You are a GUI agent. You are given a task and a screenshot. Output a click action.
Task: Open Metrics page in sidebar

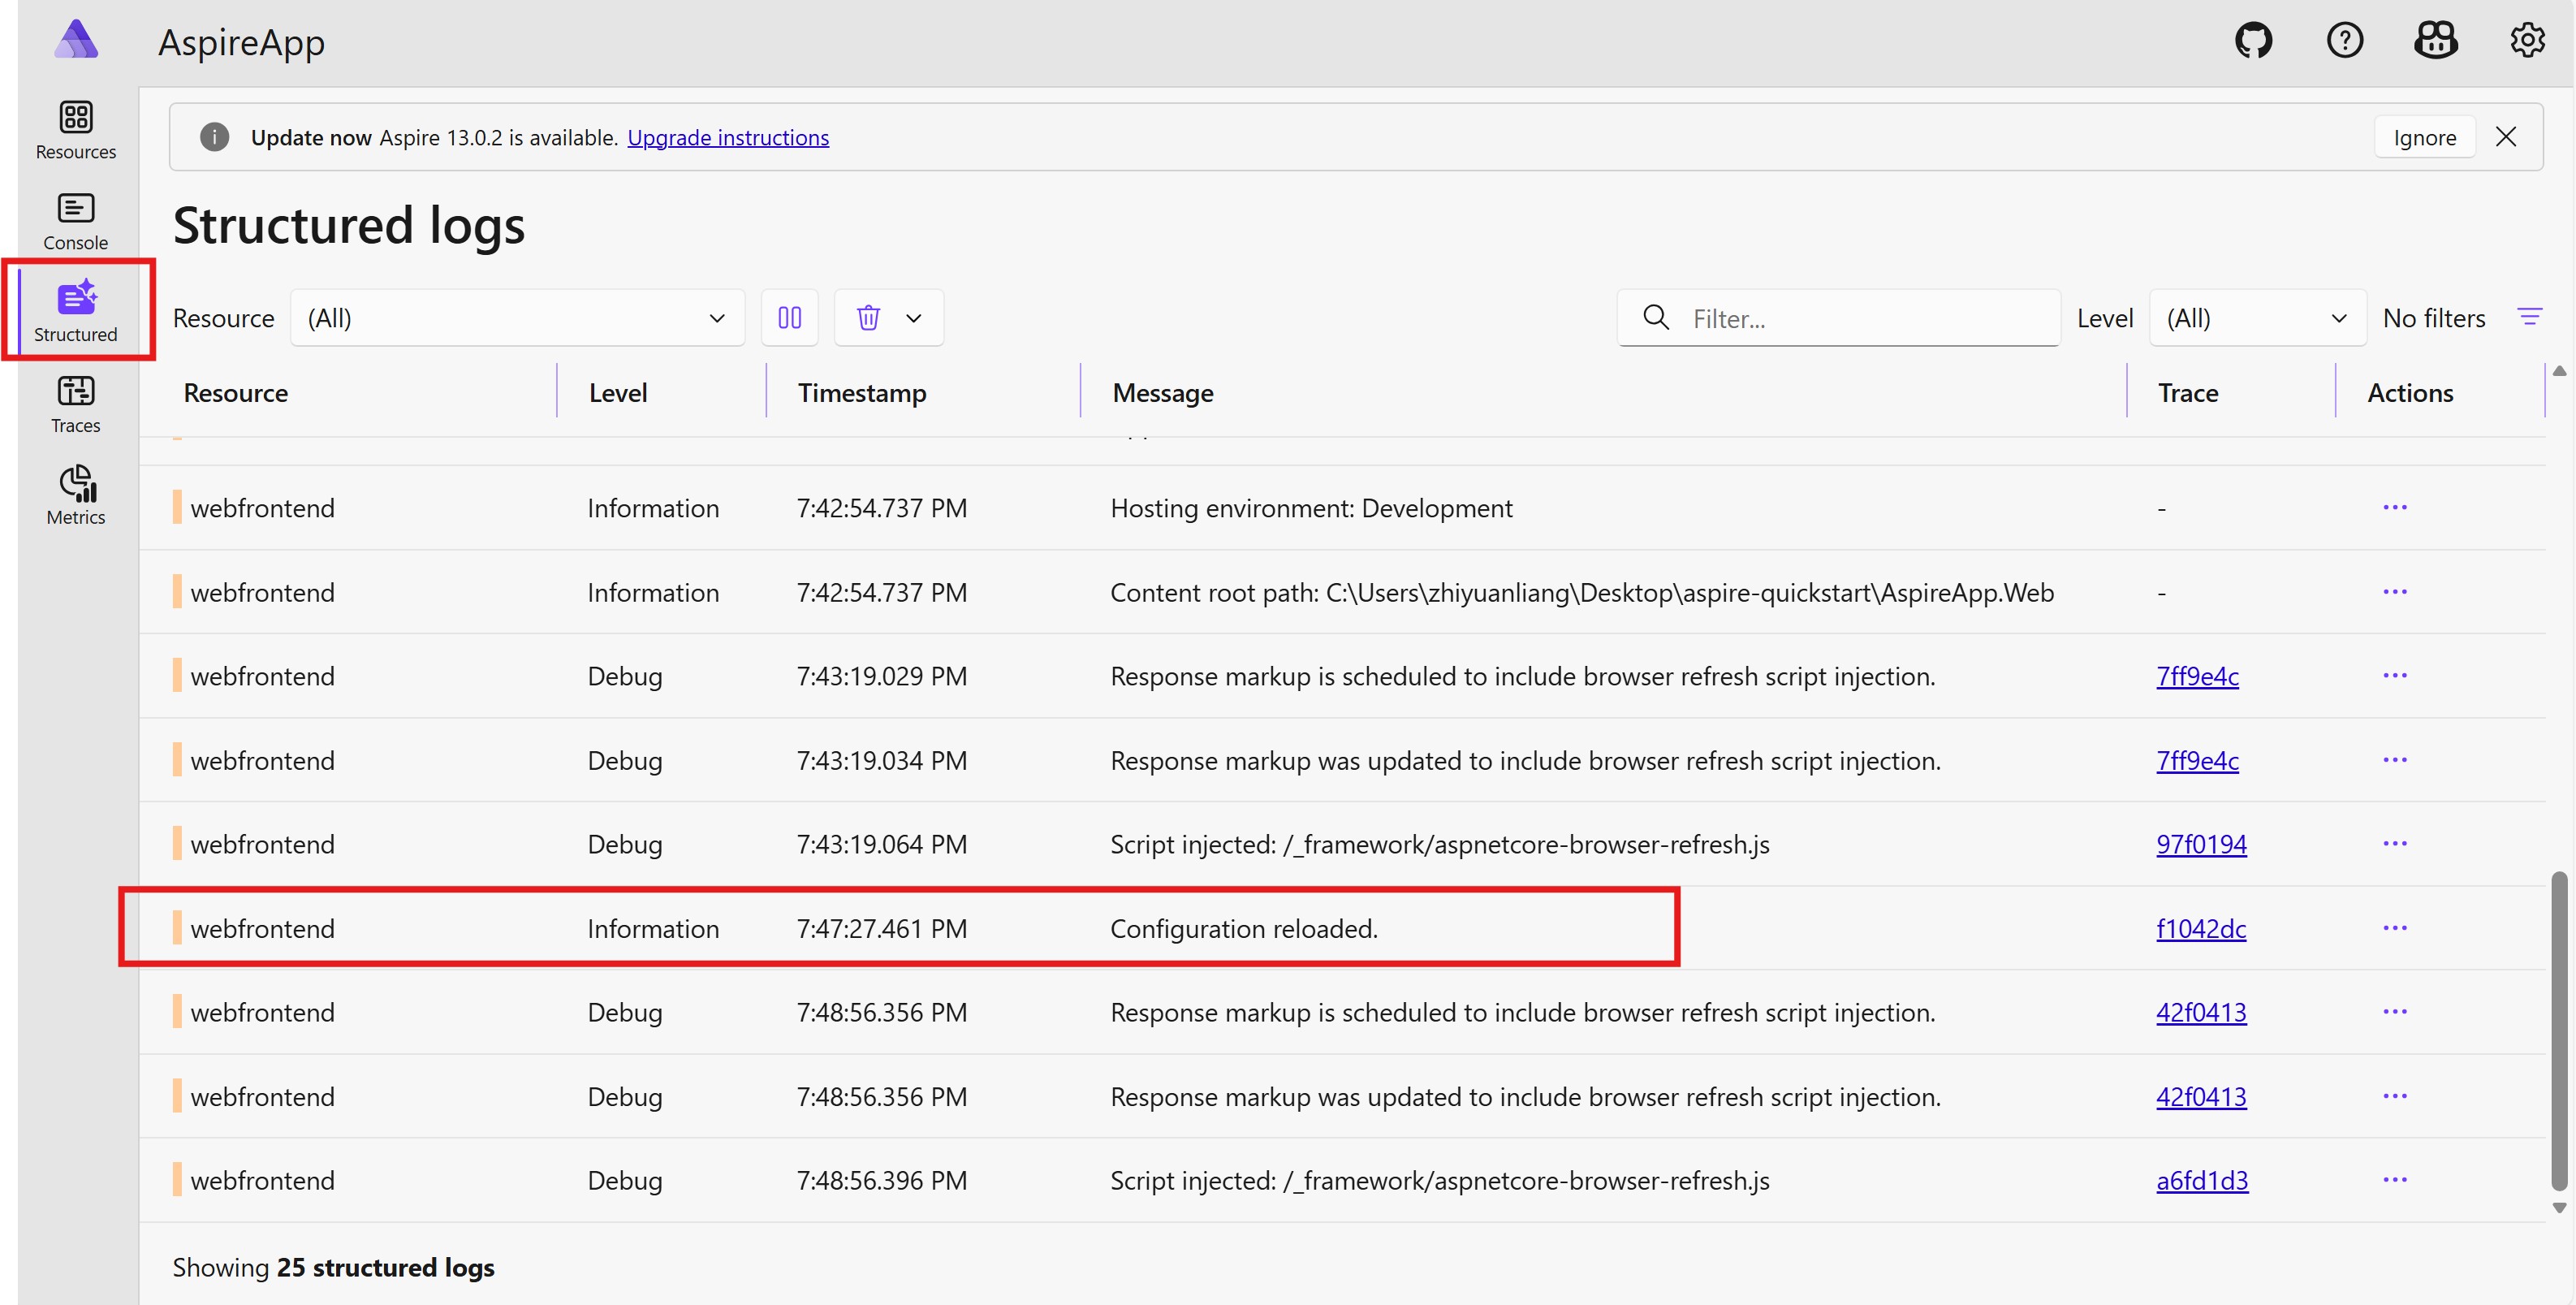(76, 495)
